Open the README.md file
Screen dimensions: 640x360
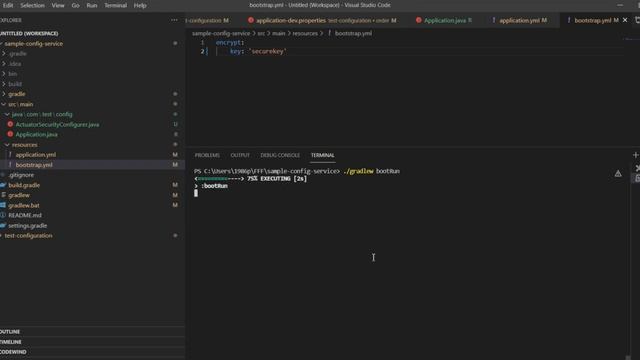25,215
